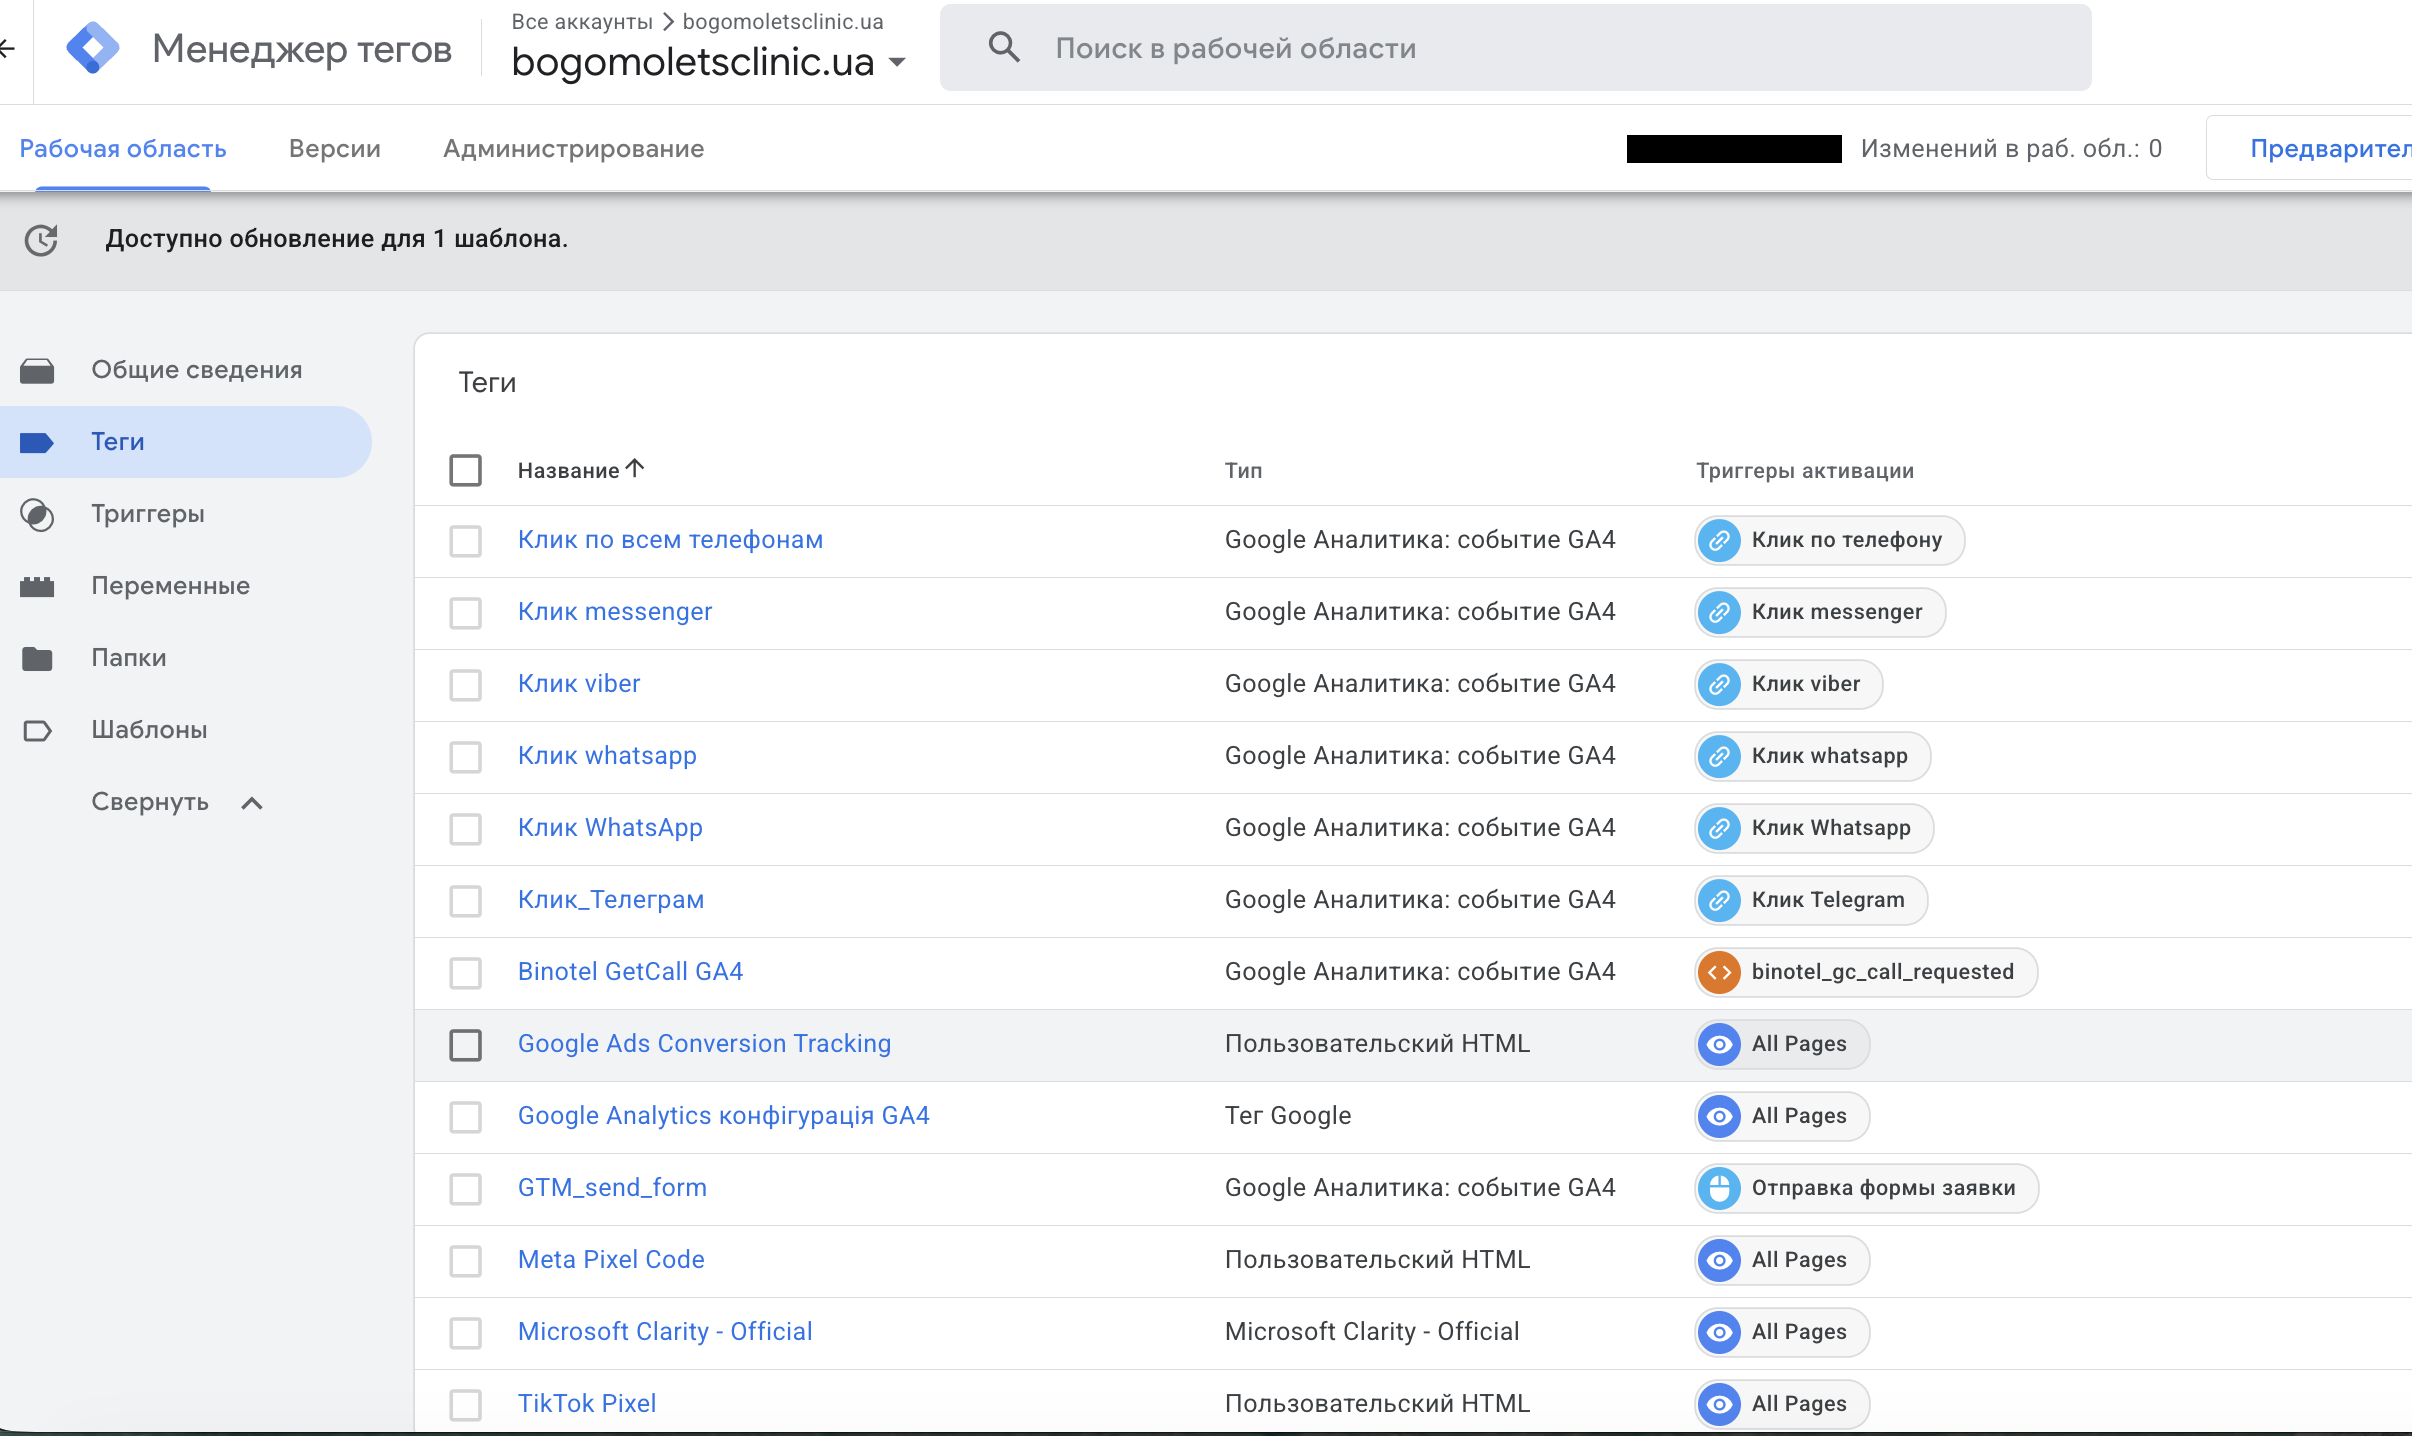This screenshot has height=1436, width=2412.
Task: Click the search magnifier icon
Action: (1004, 48)
